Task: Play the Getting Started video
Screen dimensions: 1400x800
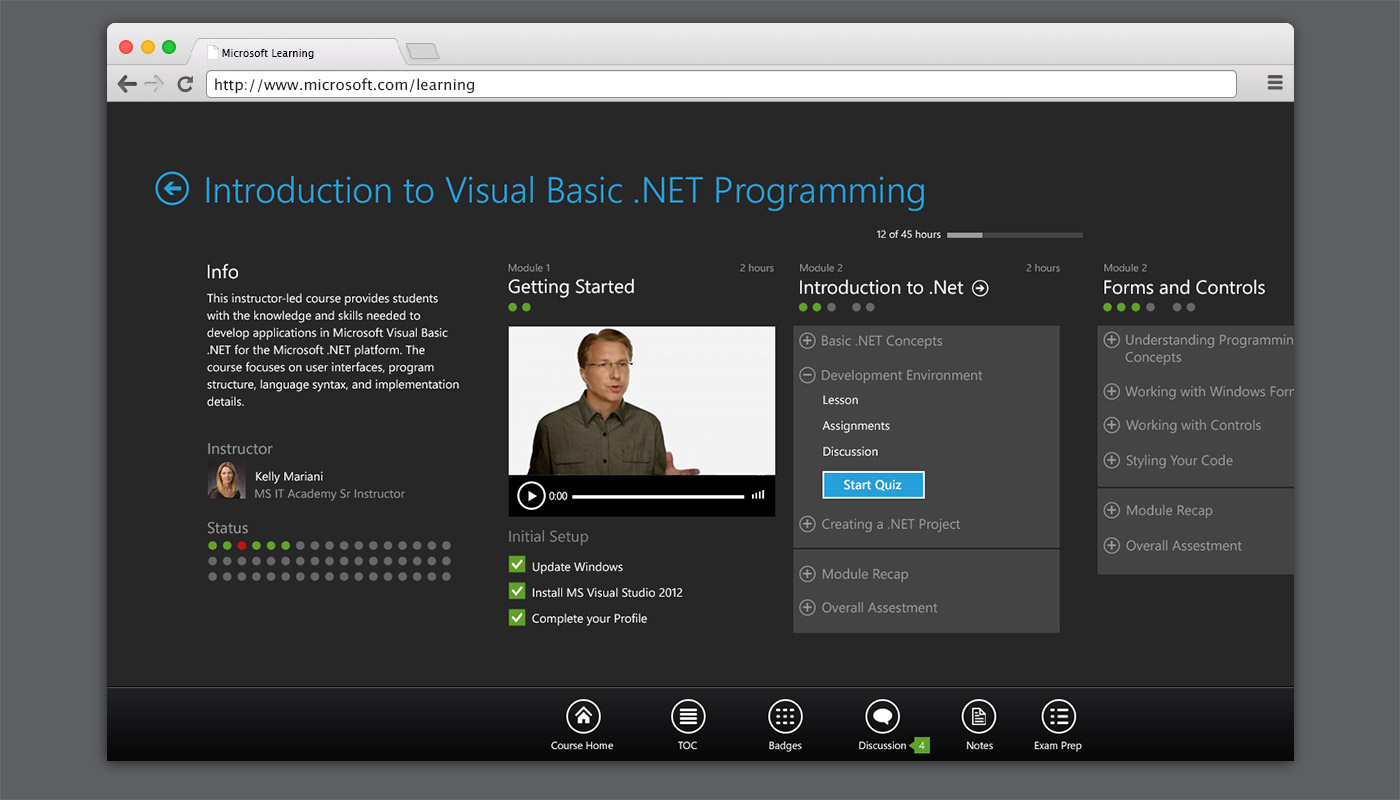Action: pyautogui.click(x=531, y=495)
